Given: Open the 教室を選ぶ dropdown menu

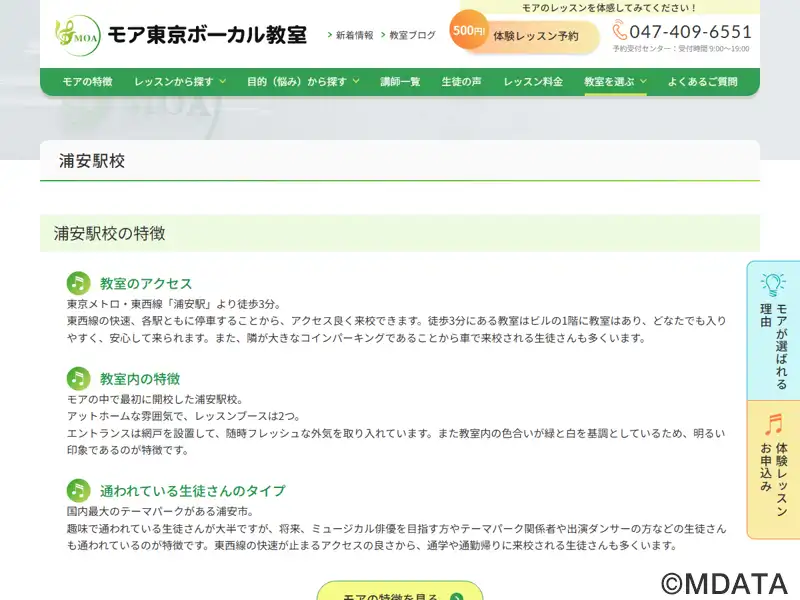Looking at the screenshot, I should [x=615, y=82].
